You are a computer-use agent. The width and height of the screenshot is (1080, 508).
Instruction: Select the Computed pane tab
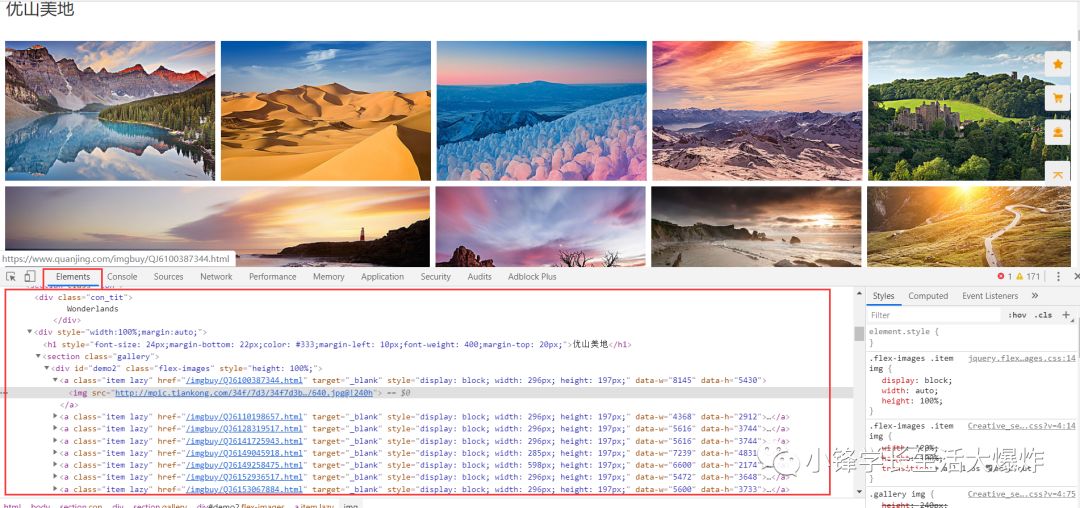tap(928, 296)
